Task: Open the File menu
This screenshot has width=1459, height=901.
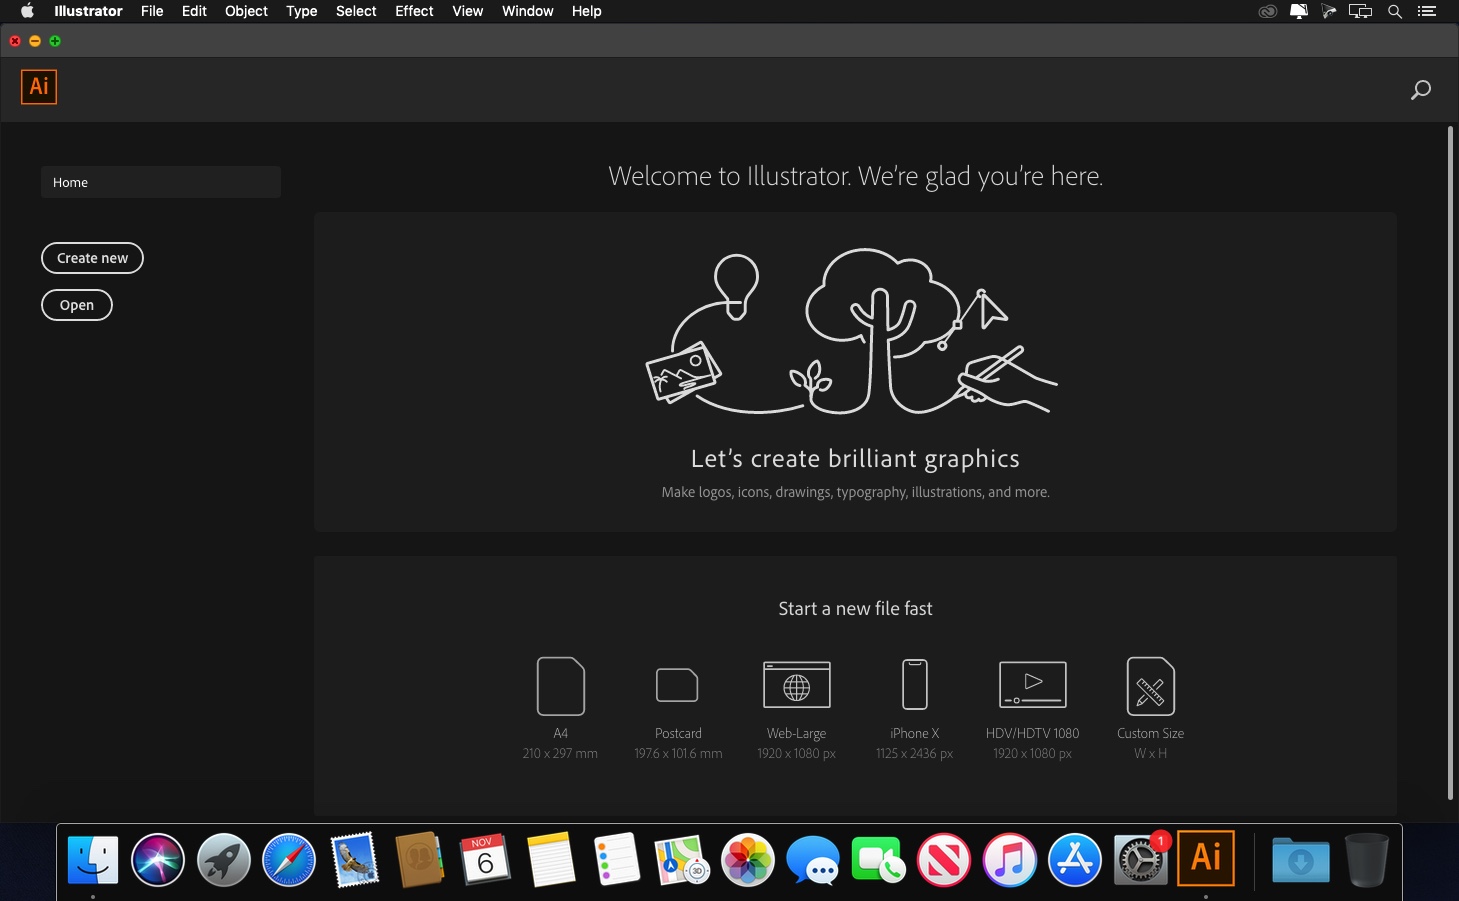Action: coord(152,11)
